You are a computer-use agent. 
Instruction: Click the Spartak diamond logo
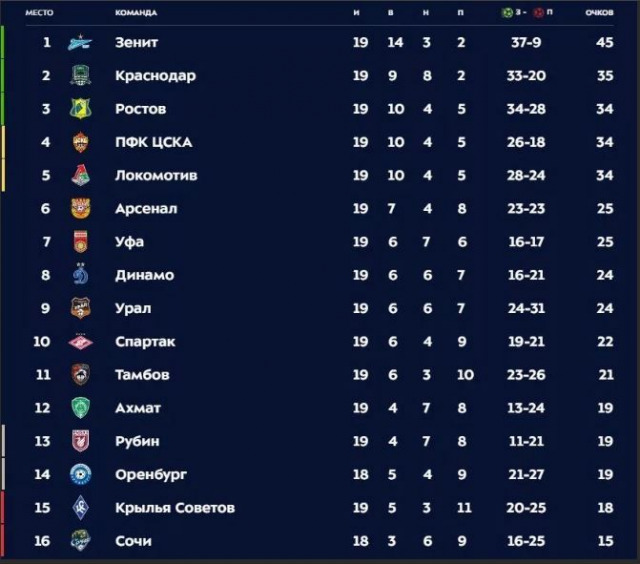[80, 342]
